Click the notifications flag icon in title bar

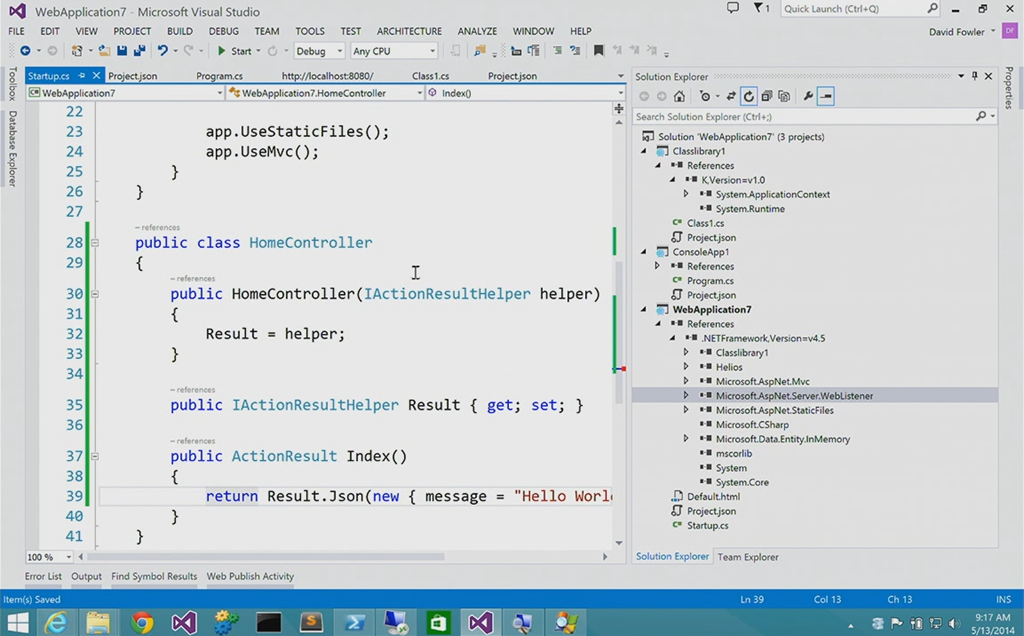click(x=761, y=8)
